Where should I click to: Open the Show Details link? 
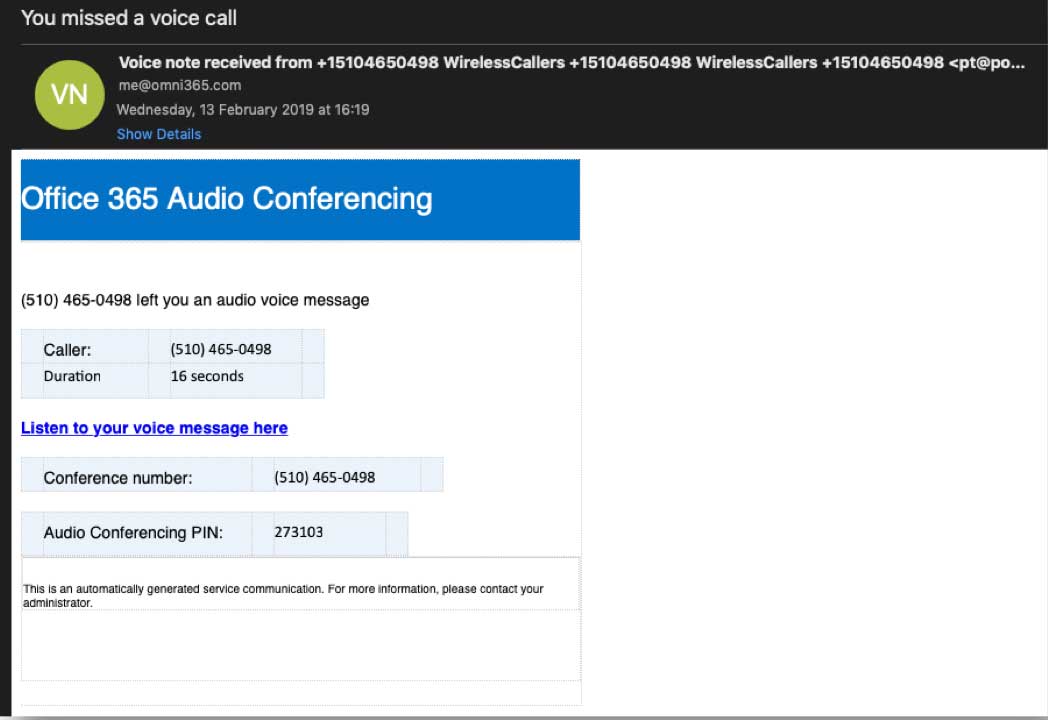tap(158, 133)
